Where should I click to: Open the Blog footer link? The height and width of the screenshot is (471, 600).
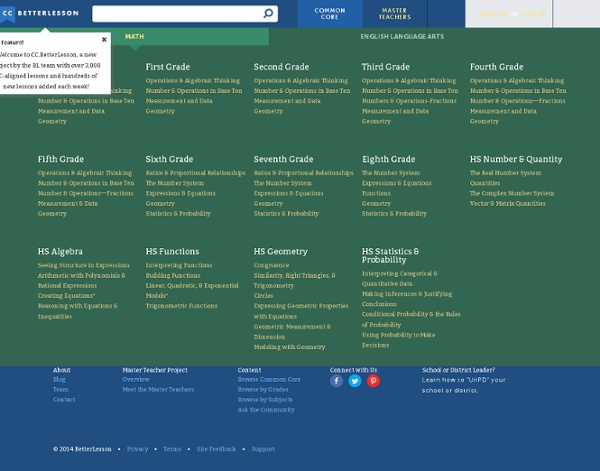coord(59,380)
